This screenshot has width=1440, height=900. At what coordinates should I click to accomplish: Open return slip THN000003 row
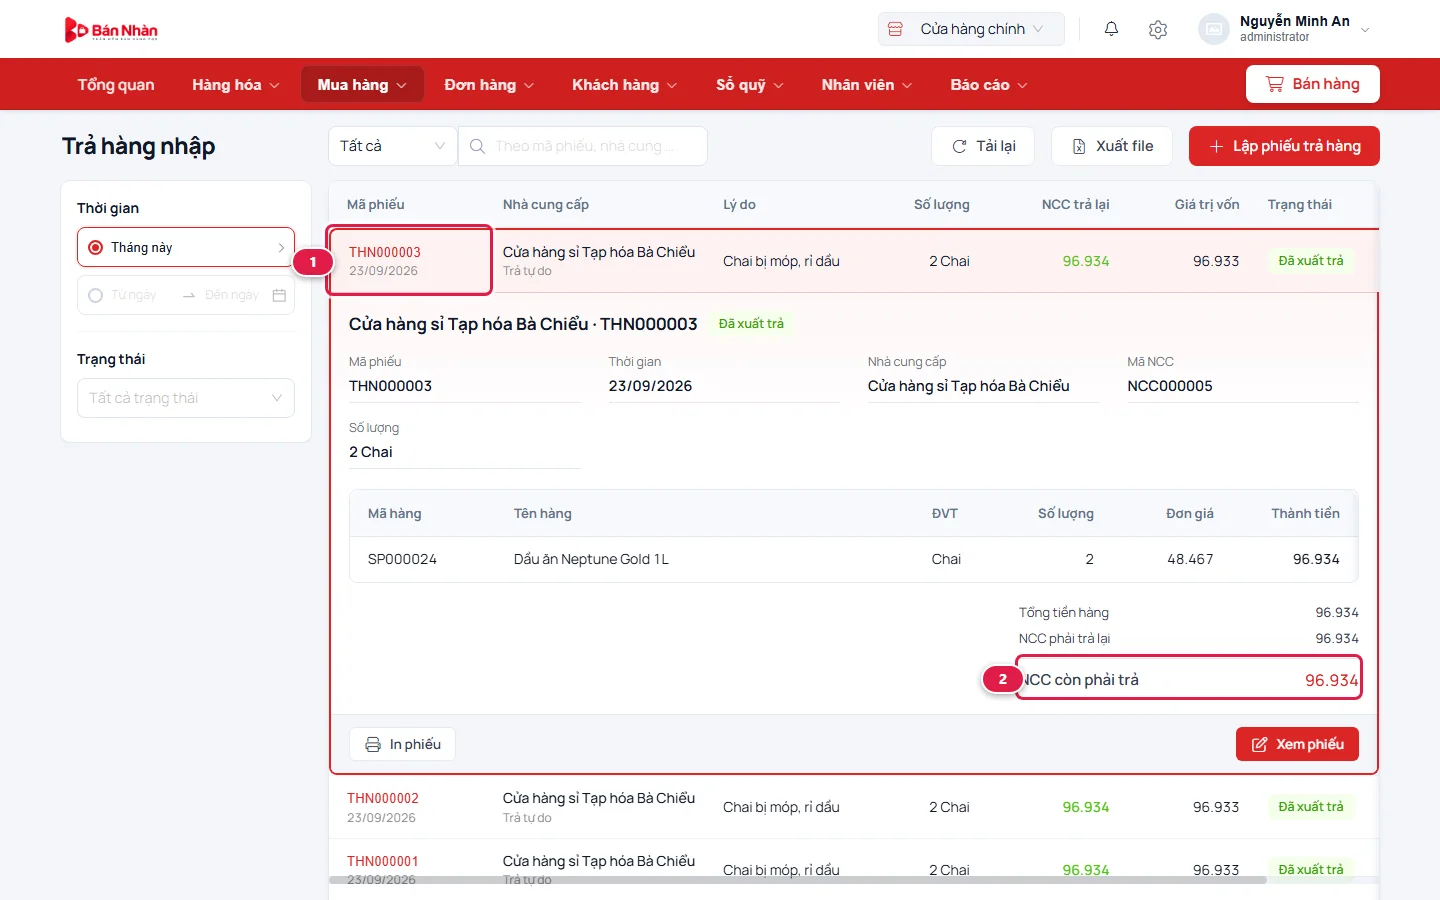pyautogui.click(x=854, y=261)
